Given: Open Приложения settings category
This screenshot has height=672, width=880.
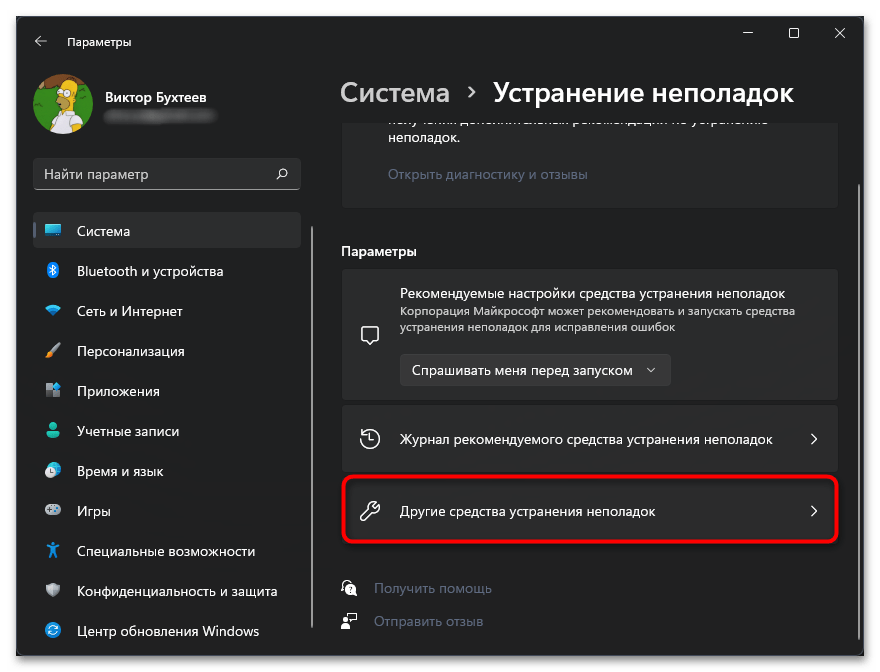Looking at the screenshot, I should (x=118, y=391).
